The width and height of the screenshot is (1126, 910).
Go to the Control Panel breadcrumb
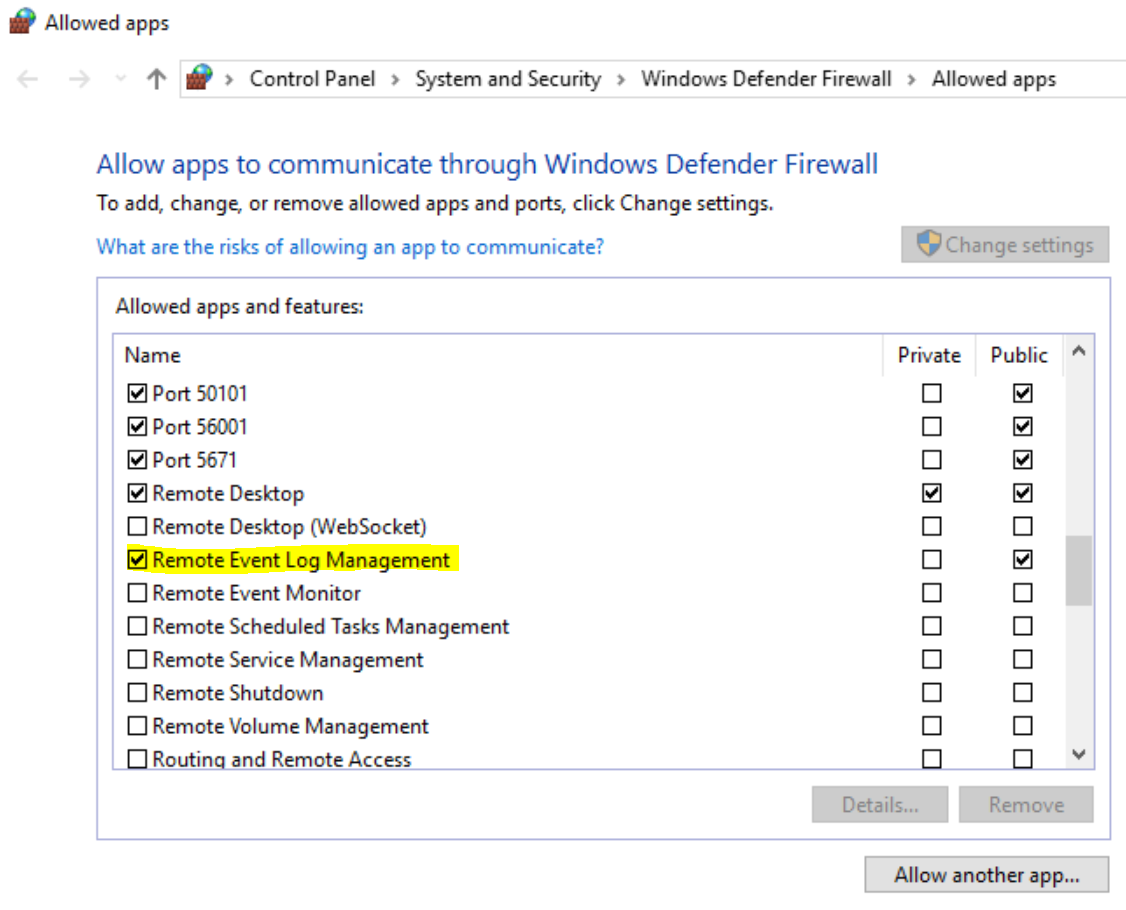pos(312,79)
